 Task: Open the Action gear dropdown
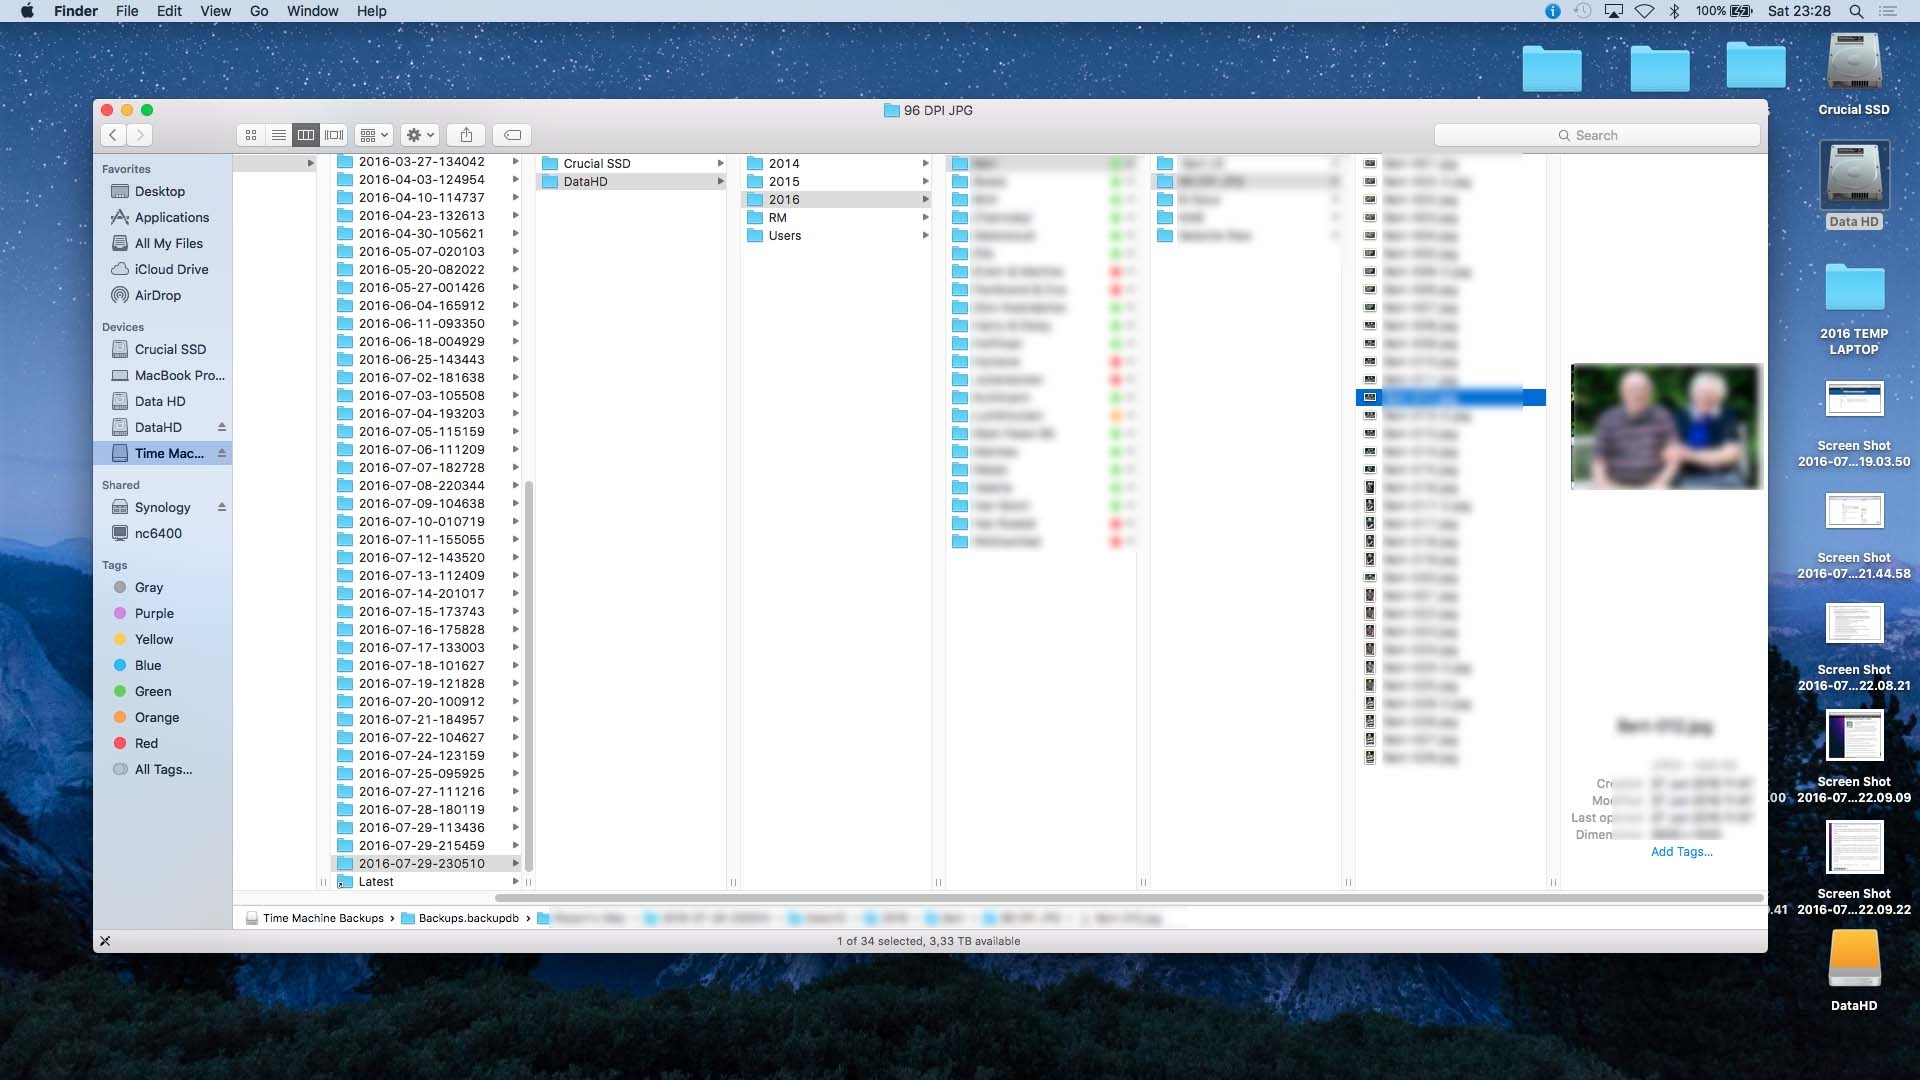tap(420, 135)
